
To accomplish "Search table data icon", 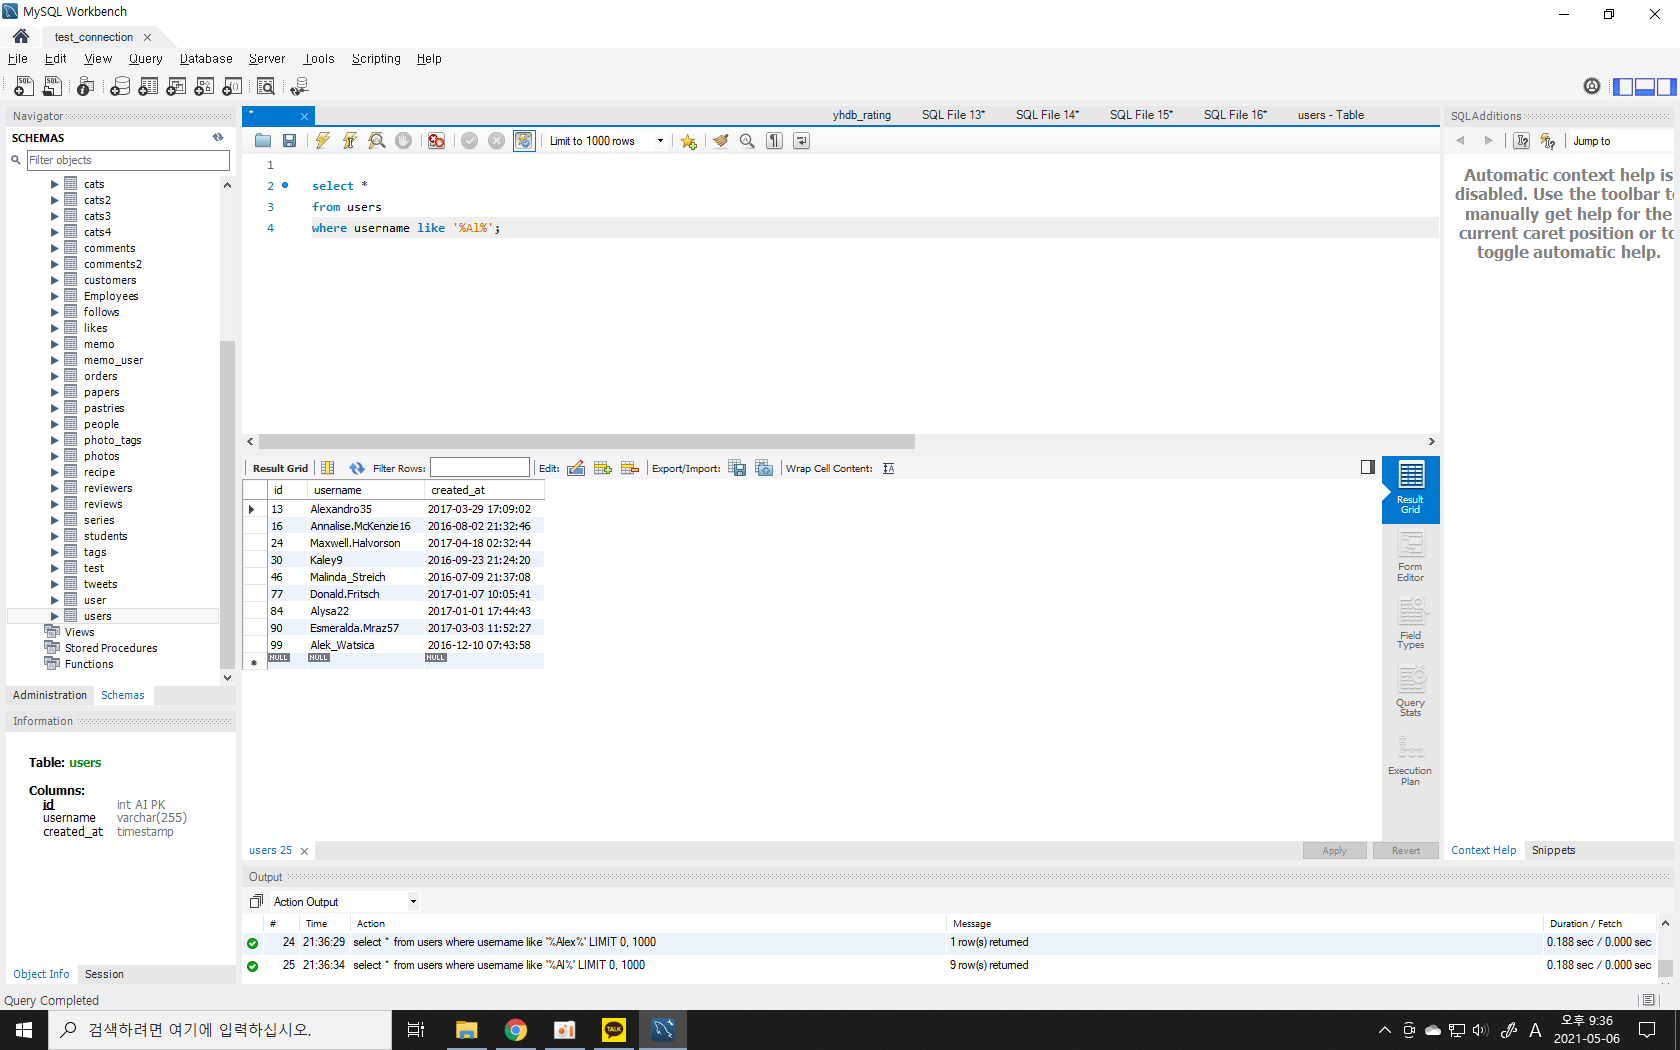I will click(266, 86).
